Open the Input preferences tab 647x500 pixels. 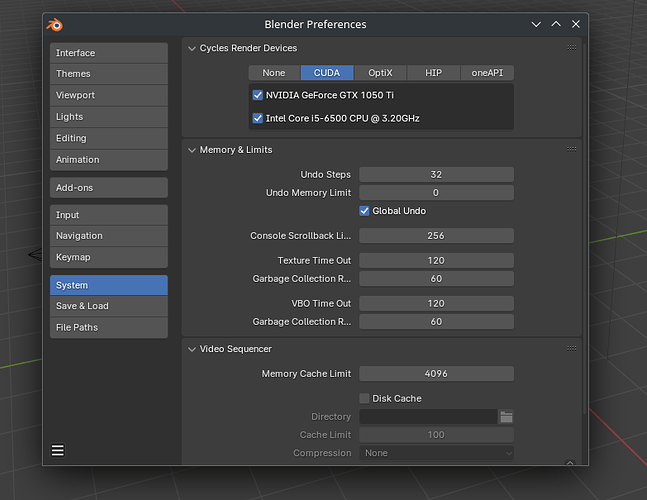[109, 215]
